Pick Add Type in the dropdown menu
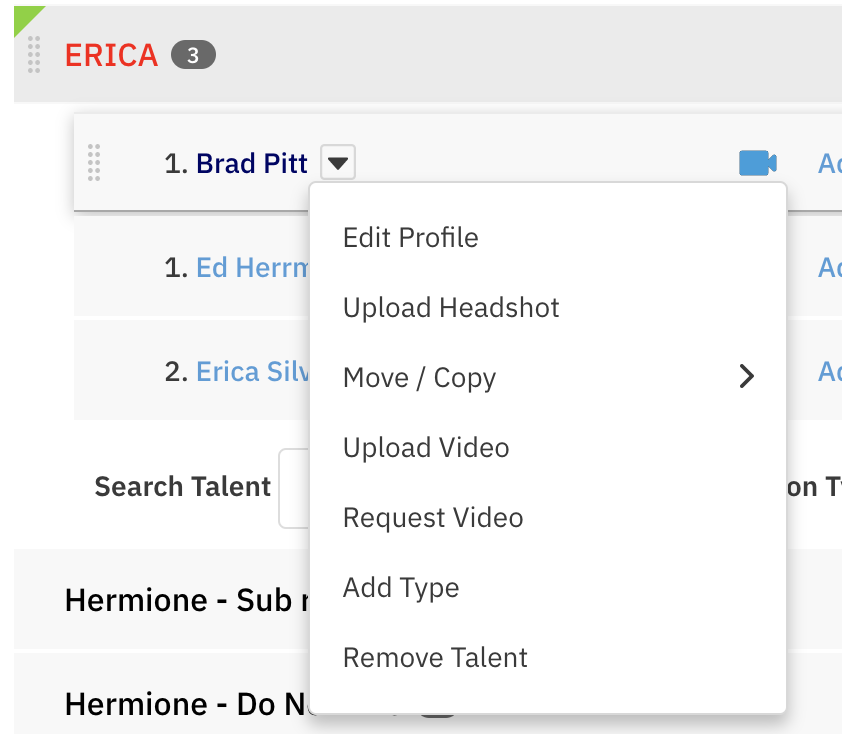The width and height of the screenshot is (842, 734). 401,588
